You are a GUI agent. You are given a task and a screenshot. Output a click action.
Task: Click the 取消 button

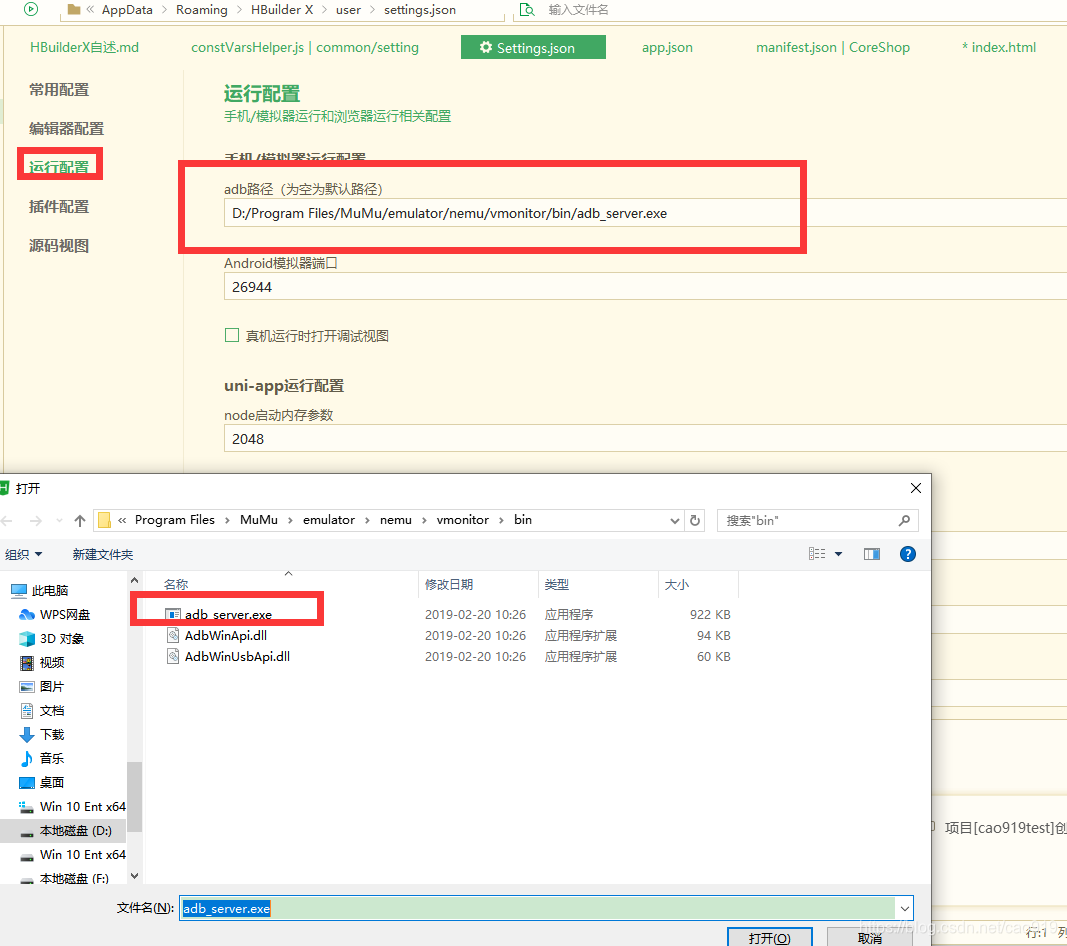[870, 938]
